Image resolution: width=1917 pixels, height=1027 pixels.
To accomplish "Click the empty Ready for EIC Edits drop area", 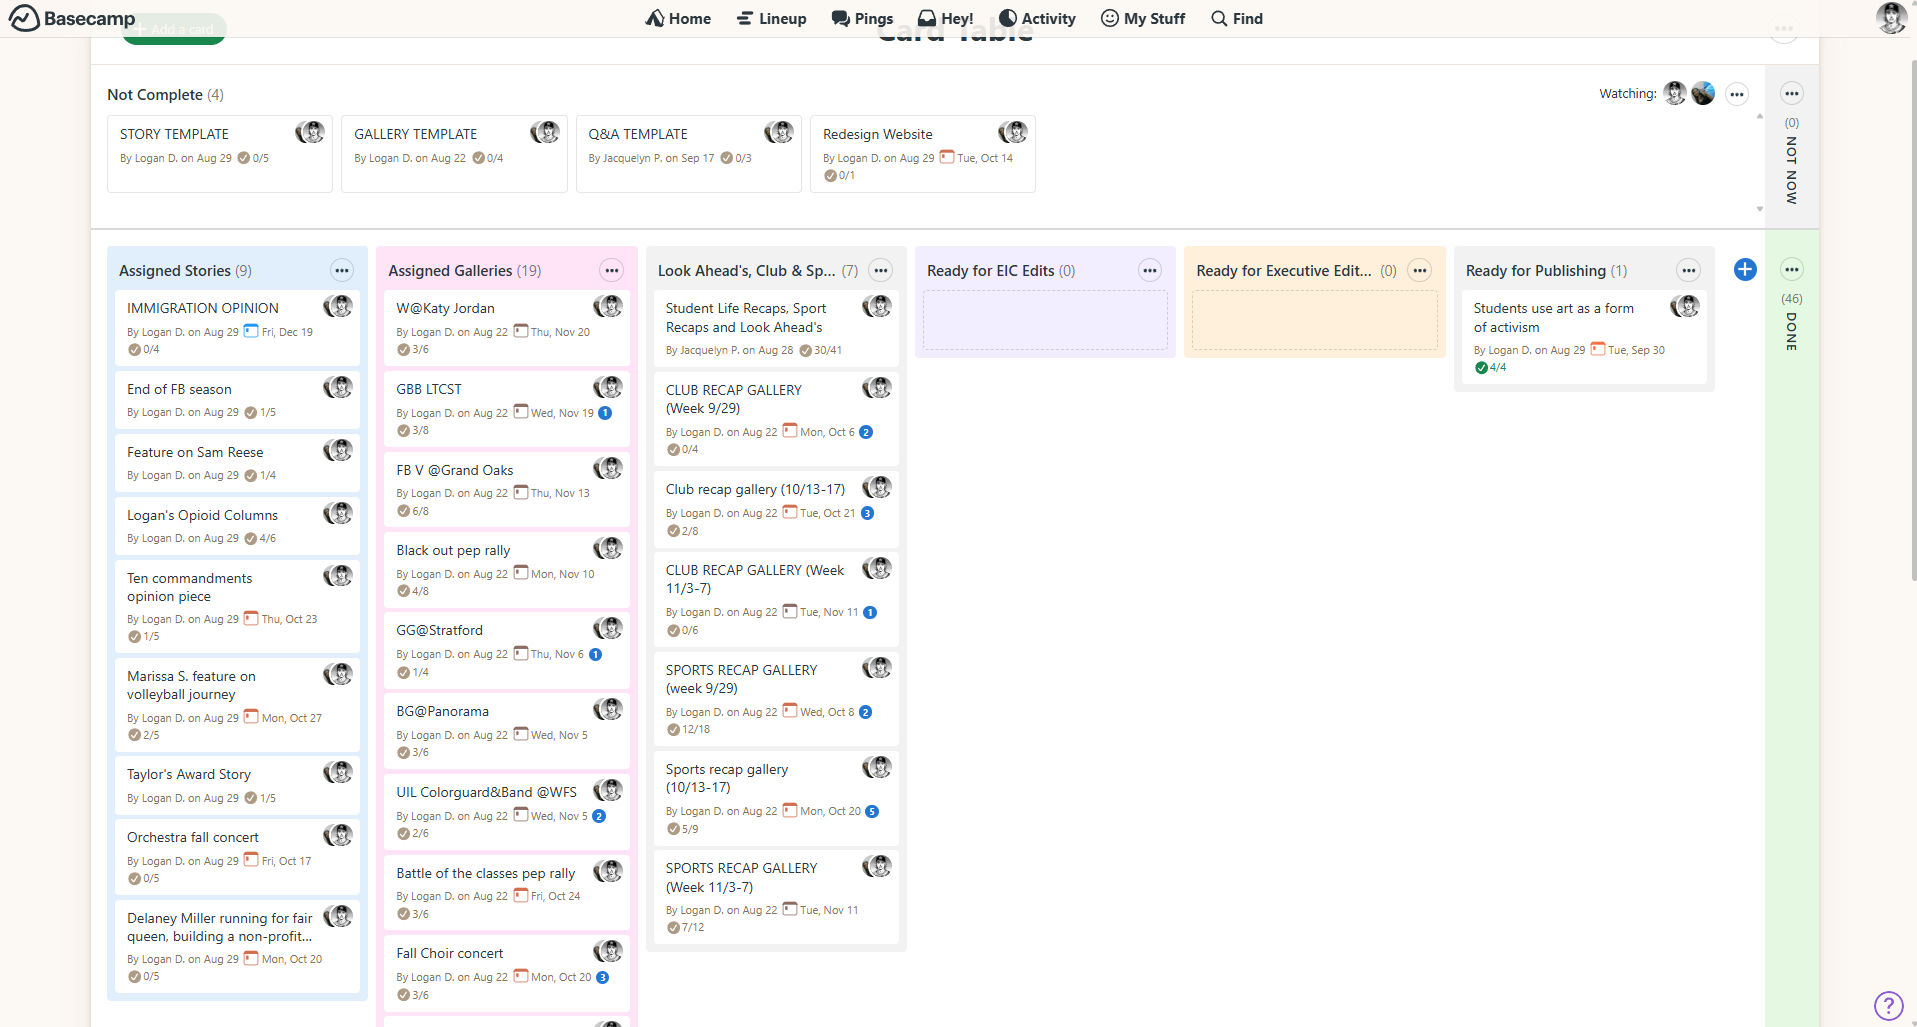I will (x=1045, y=320).
